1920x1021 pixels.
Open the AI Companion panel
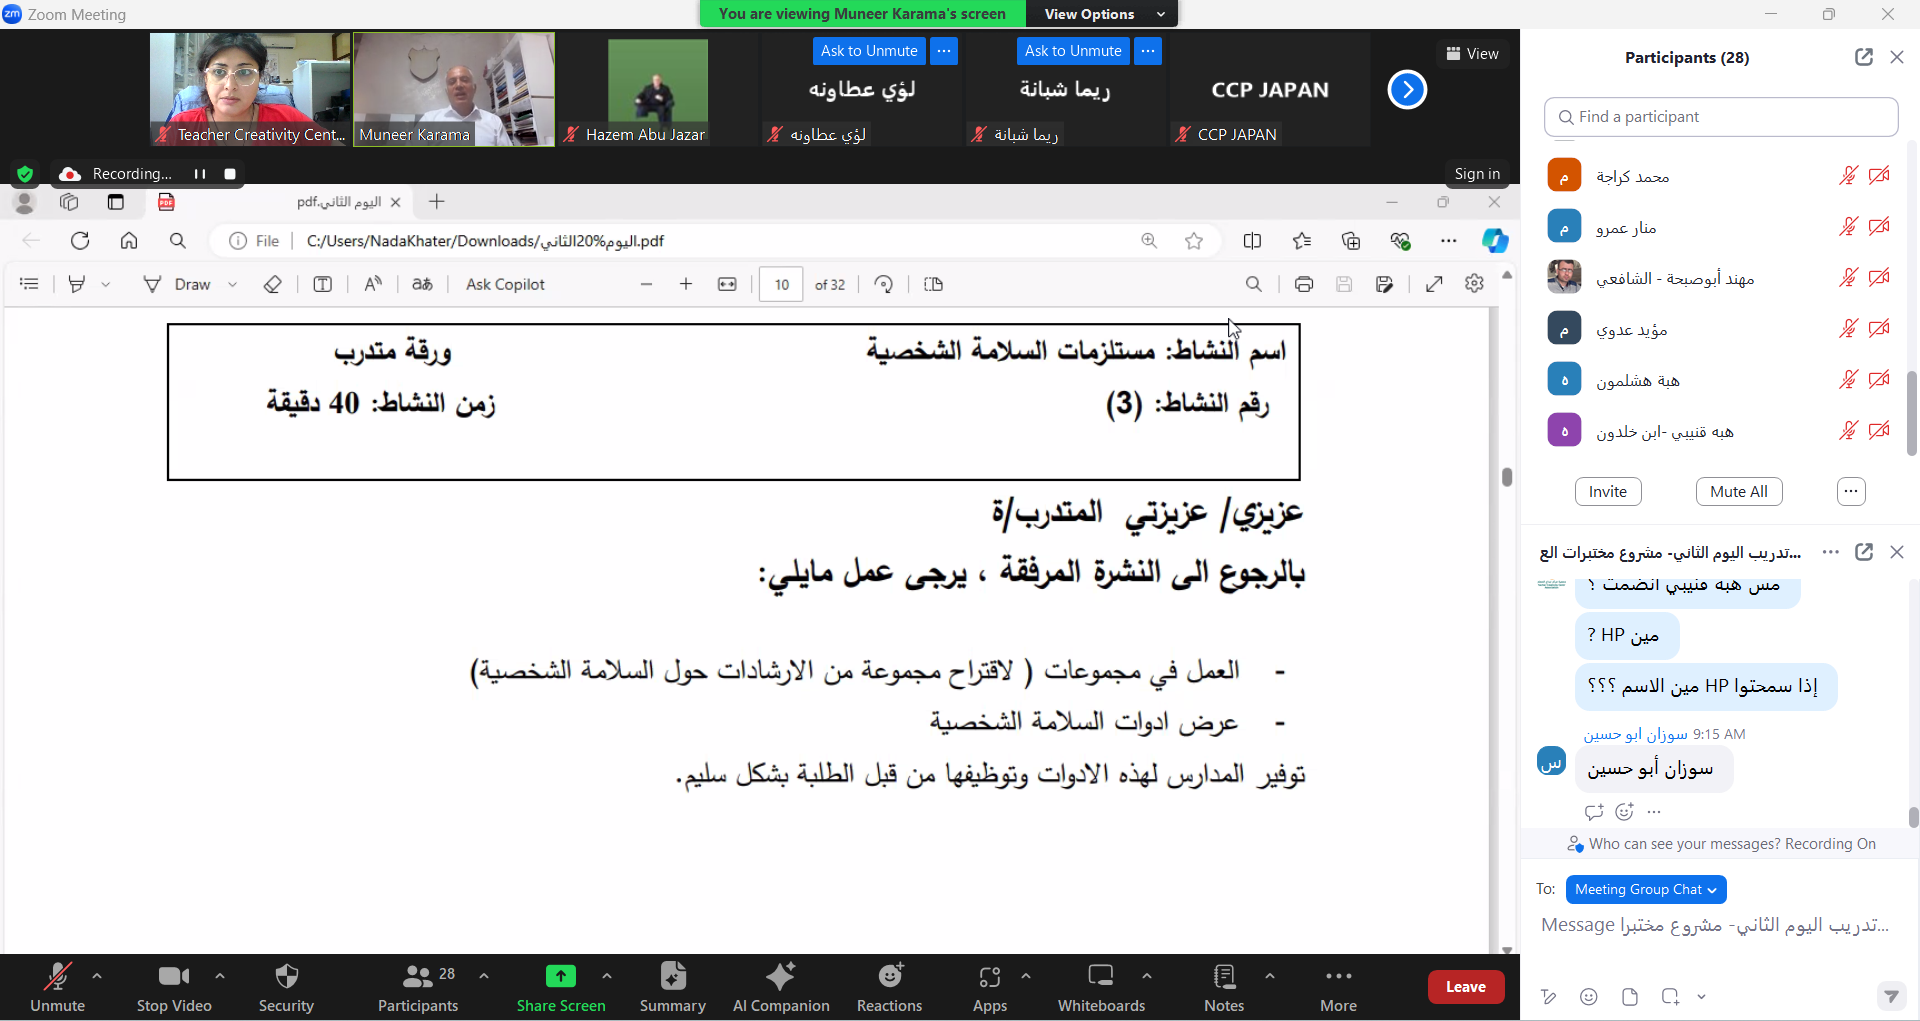pos(780,986)
